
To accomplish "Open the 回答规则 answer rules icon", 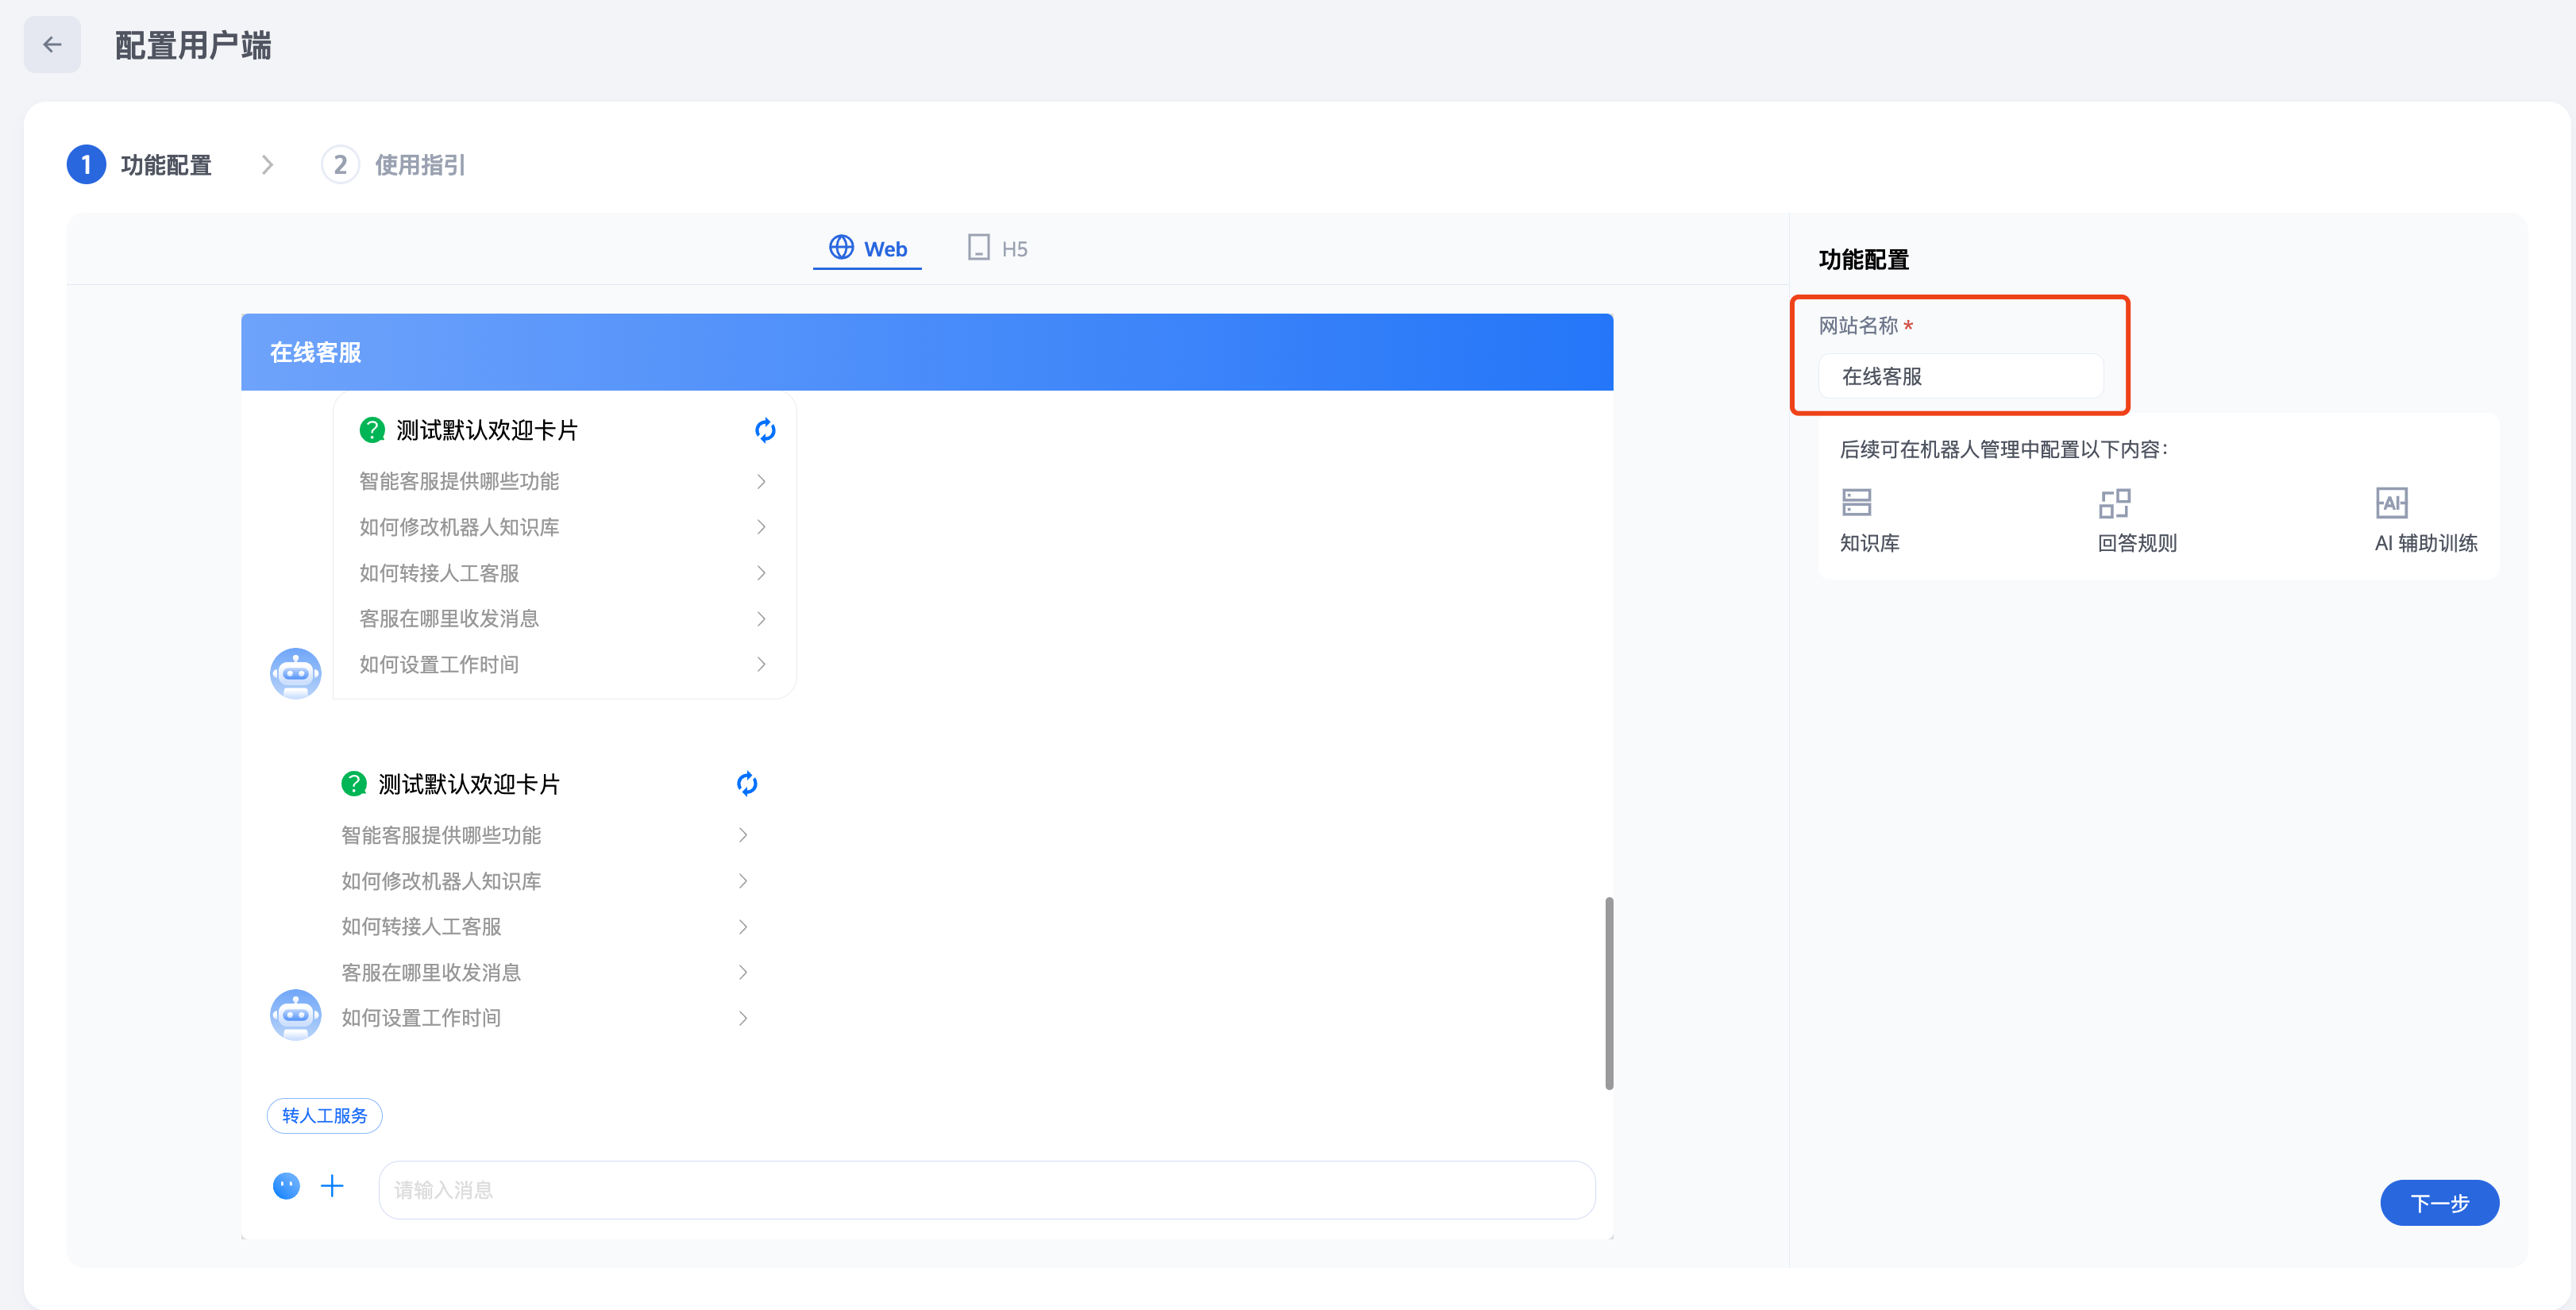I will [x=2114, y=503].
